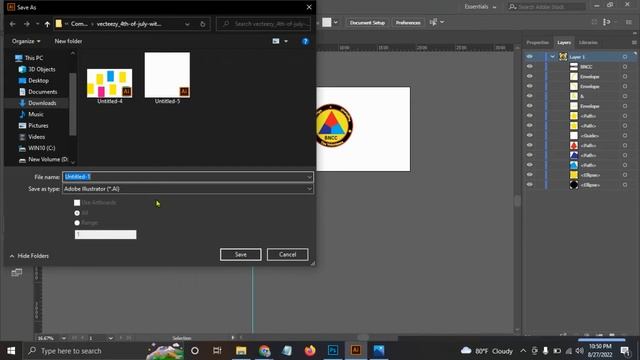Click New folder

(68, 41)
